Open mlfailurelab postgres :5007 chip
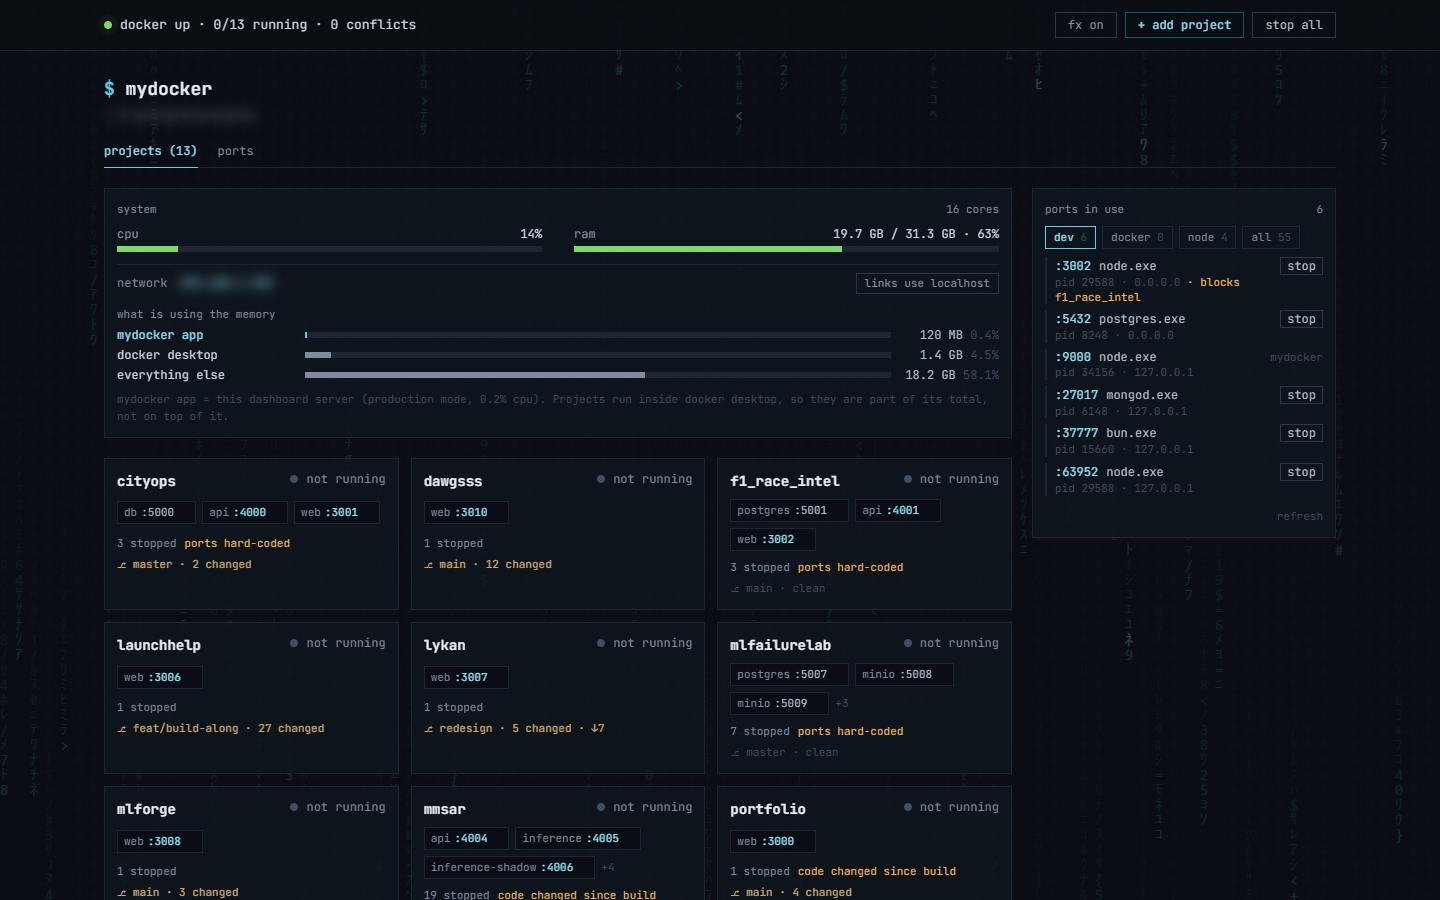This screenshot has width=1440, height=900. pyautogui.click(x=789, y=674)
